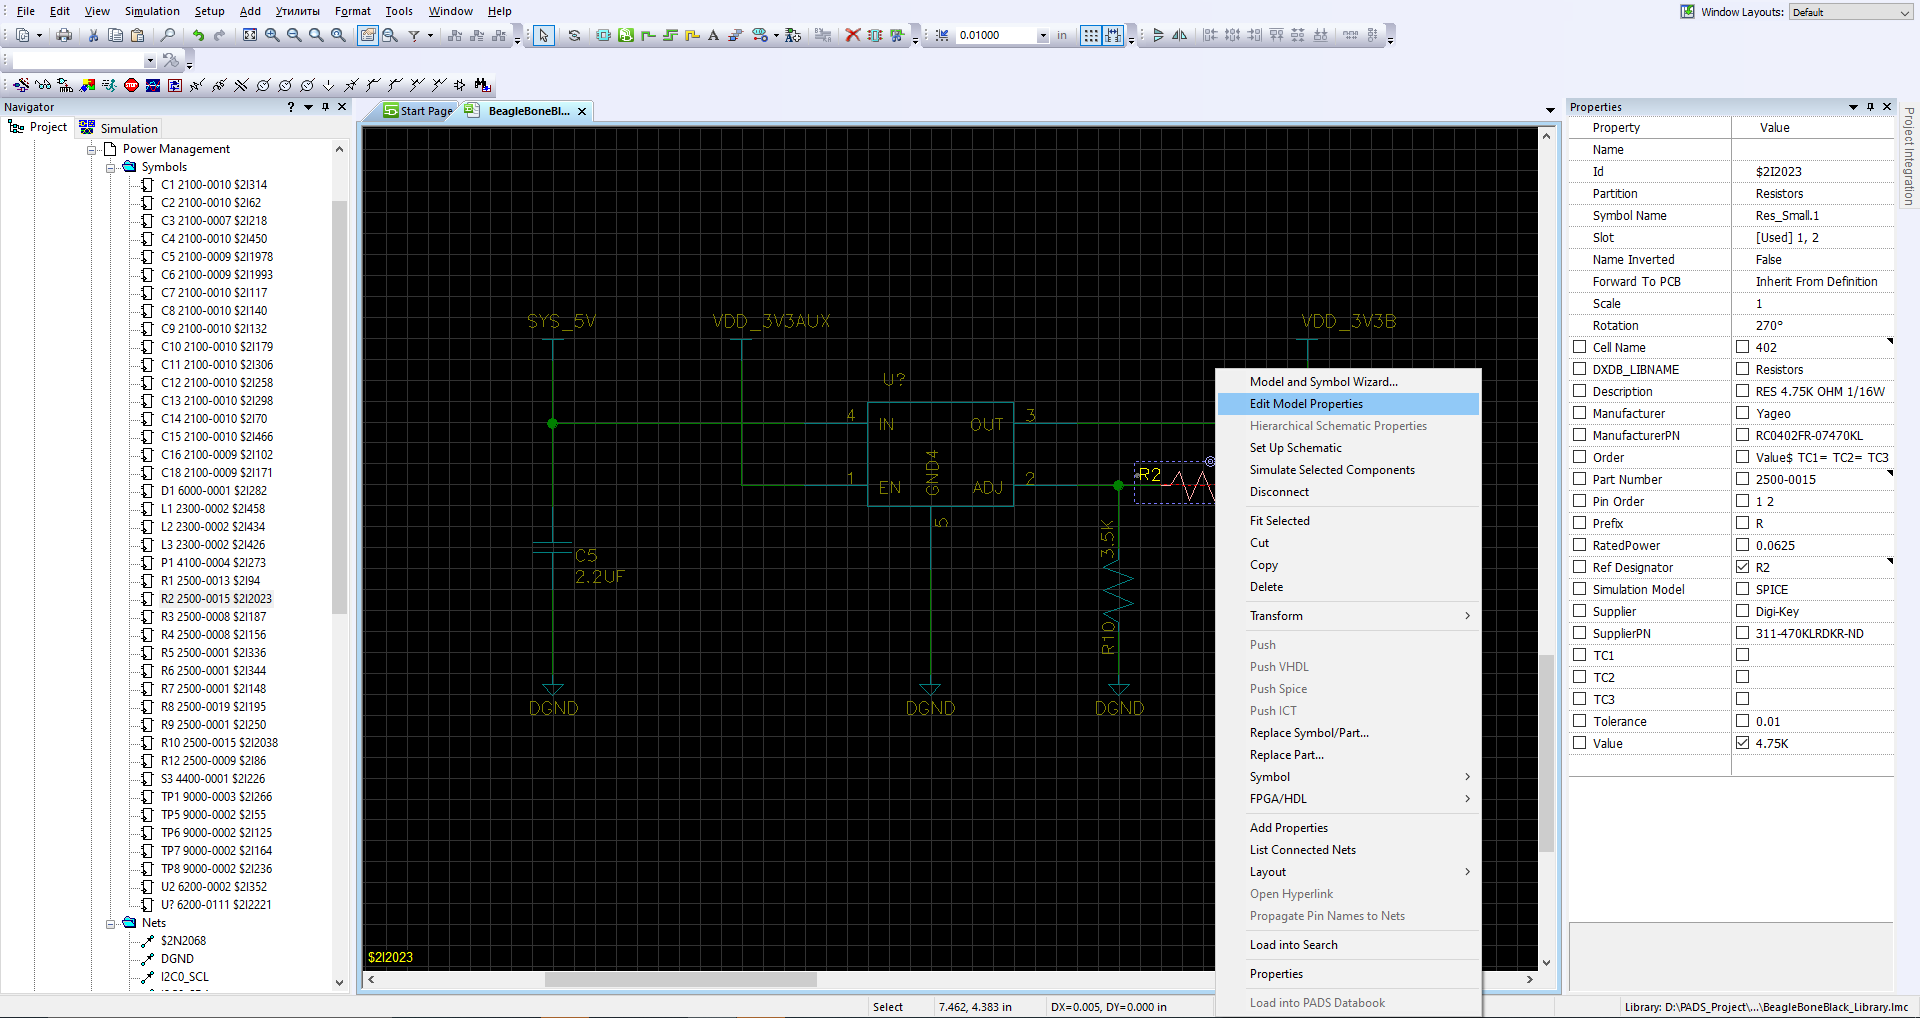Click the horizontal scrollbar under the schematic
Image resolution: width=1920 pixels, height=1018 pixels.
(x=680, y=980)
